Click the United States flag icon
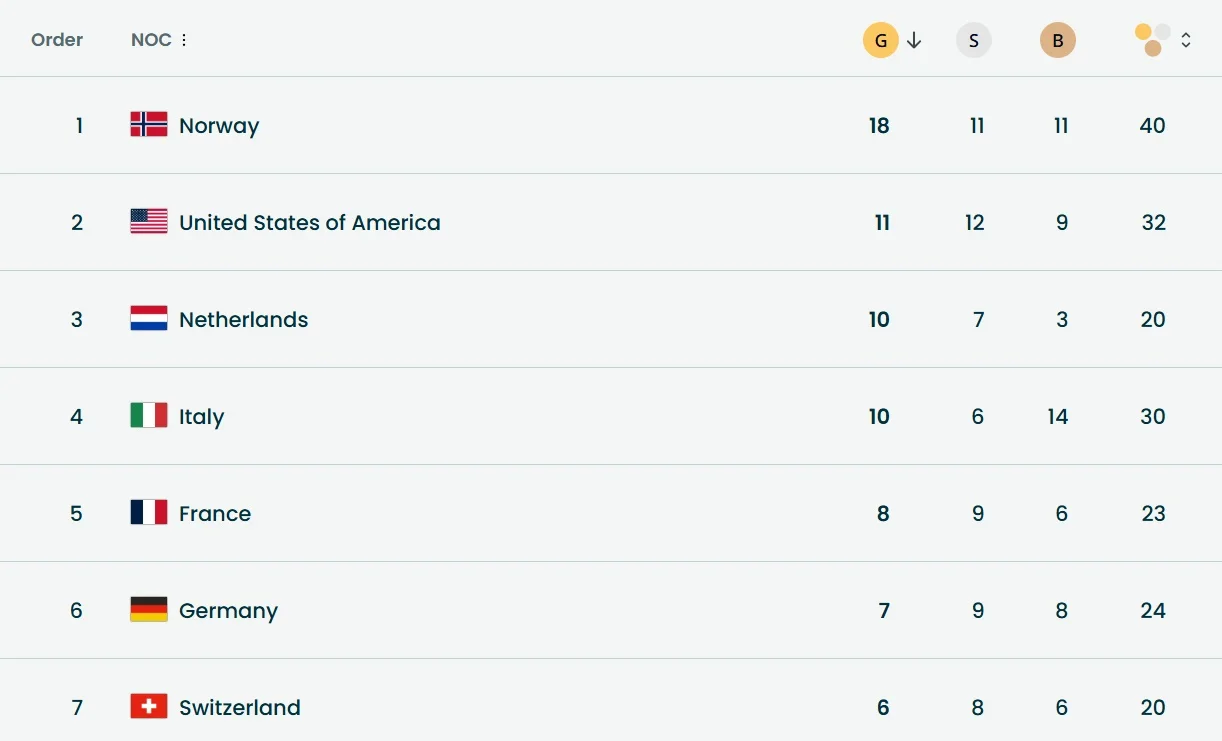The image size is (1222, 741). (149, 222)
